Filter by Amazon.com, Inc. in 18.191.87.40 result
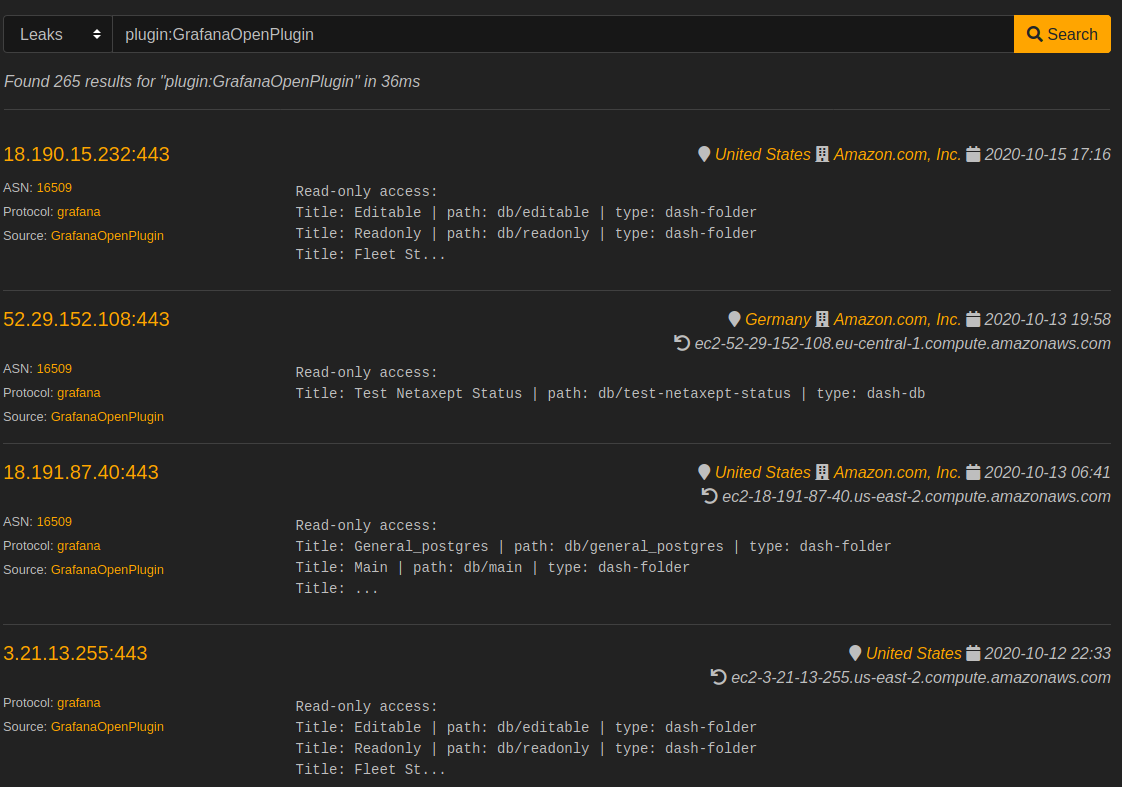 pyautogui.click(x=897, y=473)
